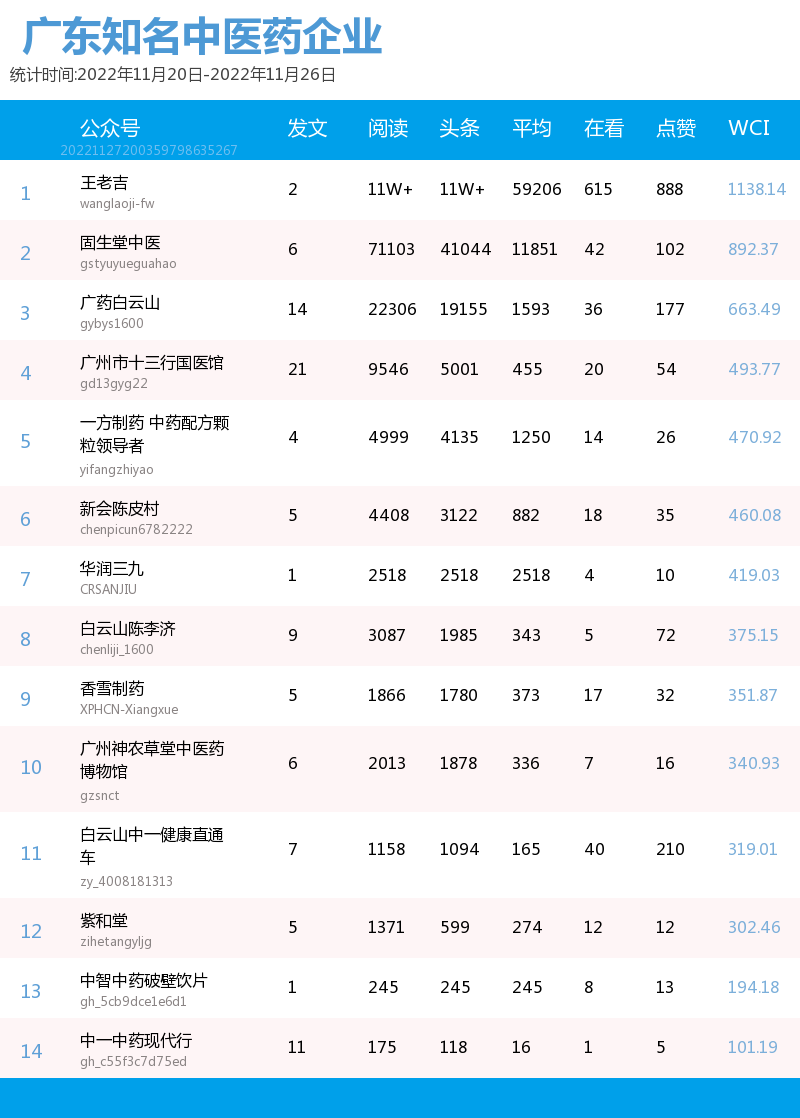The image size is (800, 1118).
Task: Select rank number 5 in the list
Action: (x=26, y=439)
